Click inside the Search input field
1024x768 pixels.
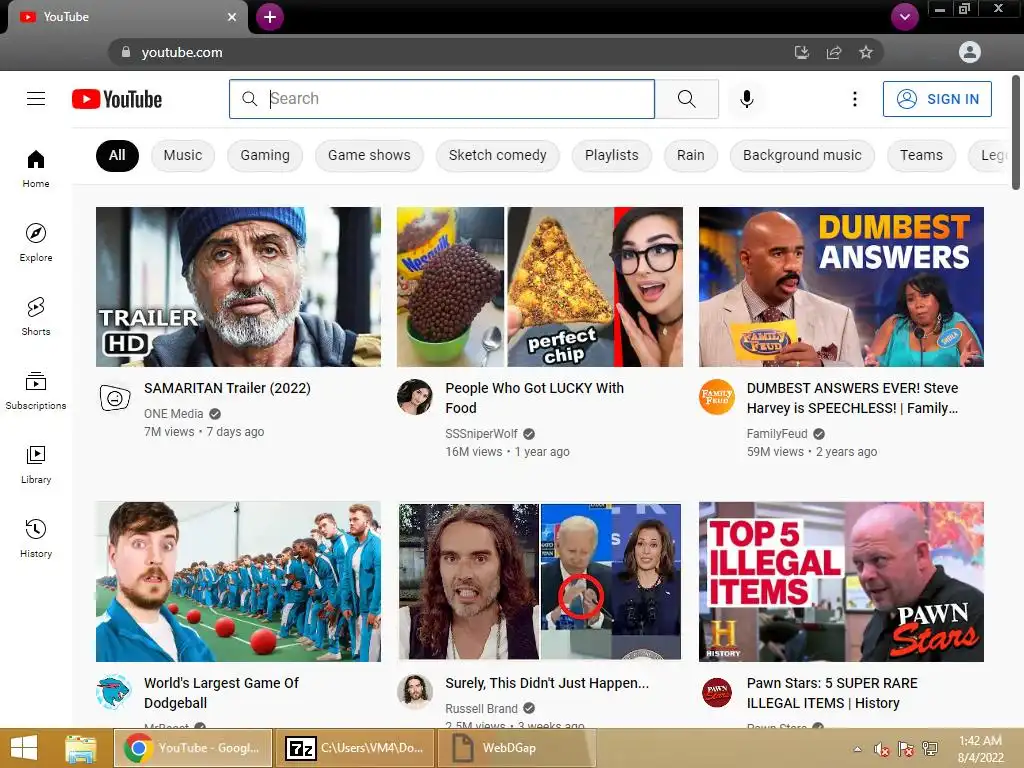click(x=441, y=99)
